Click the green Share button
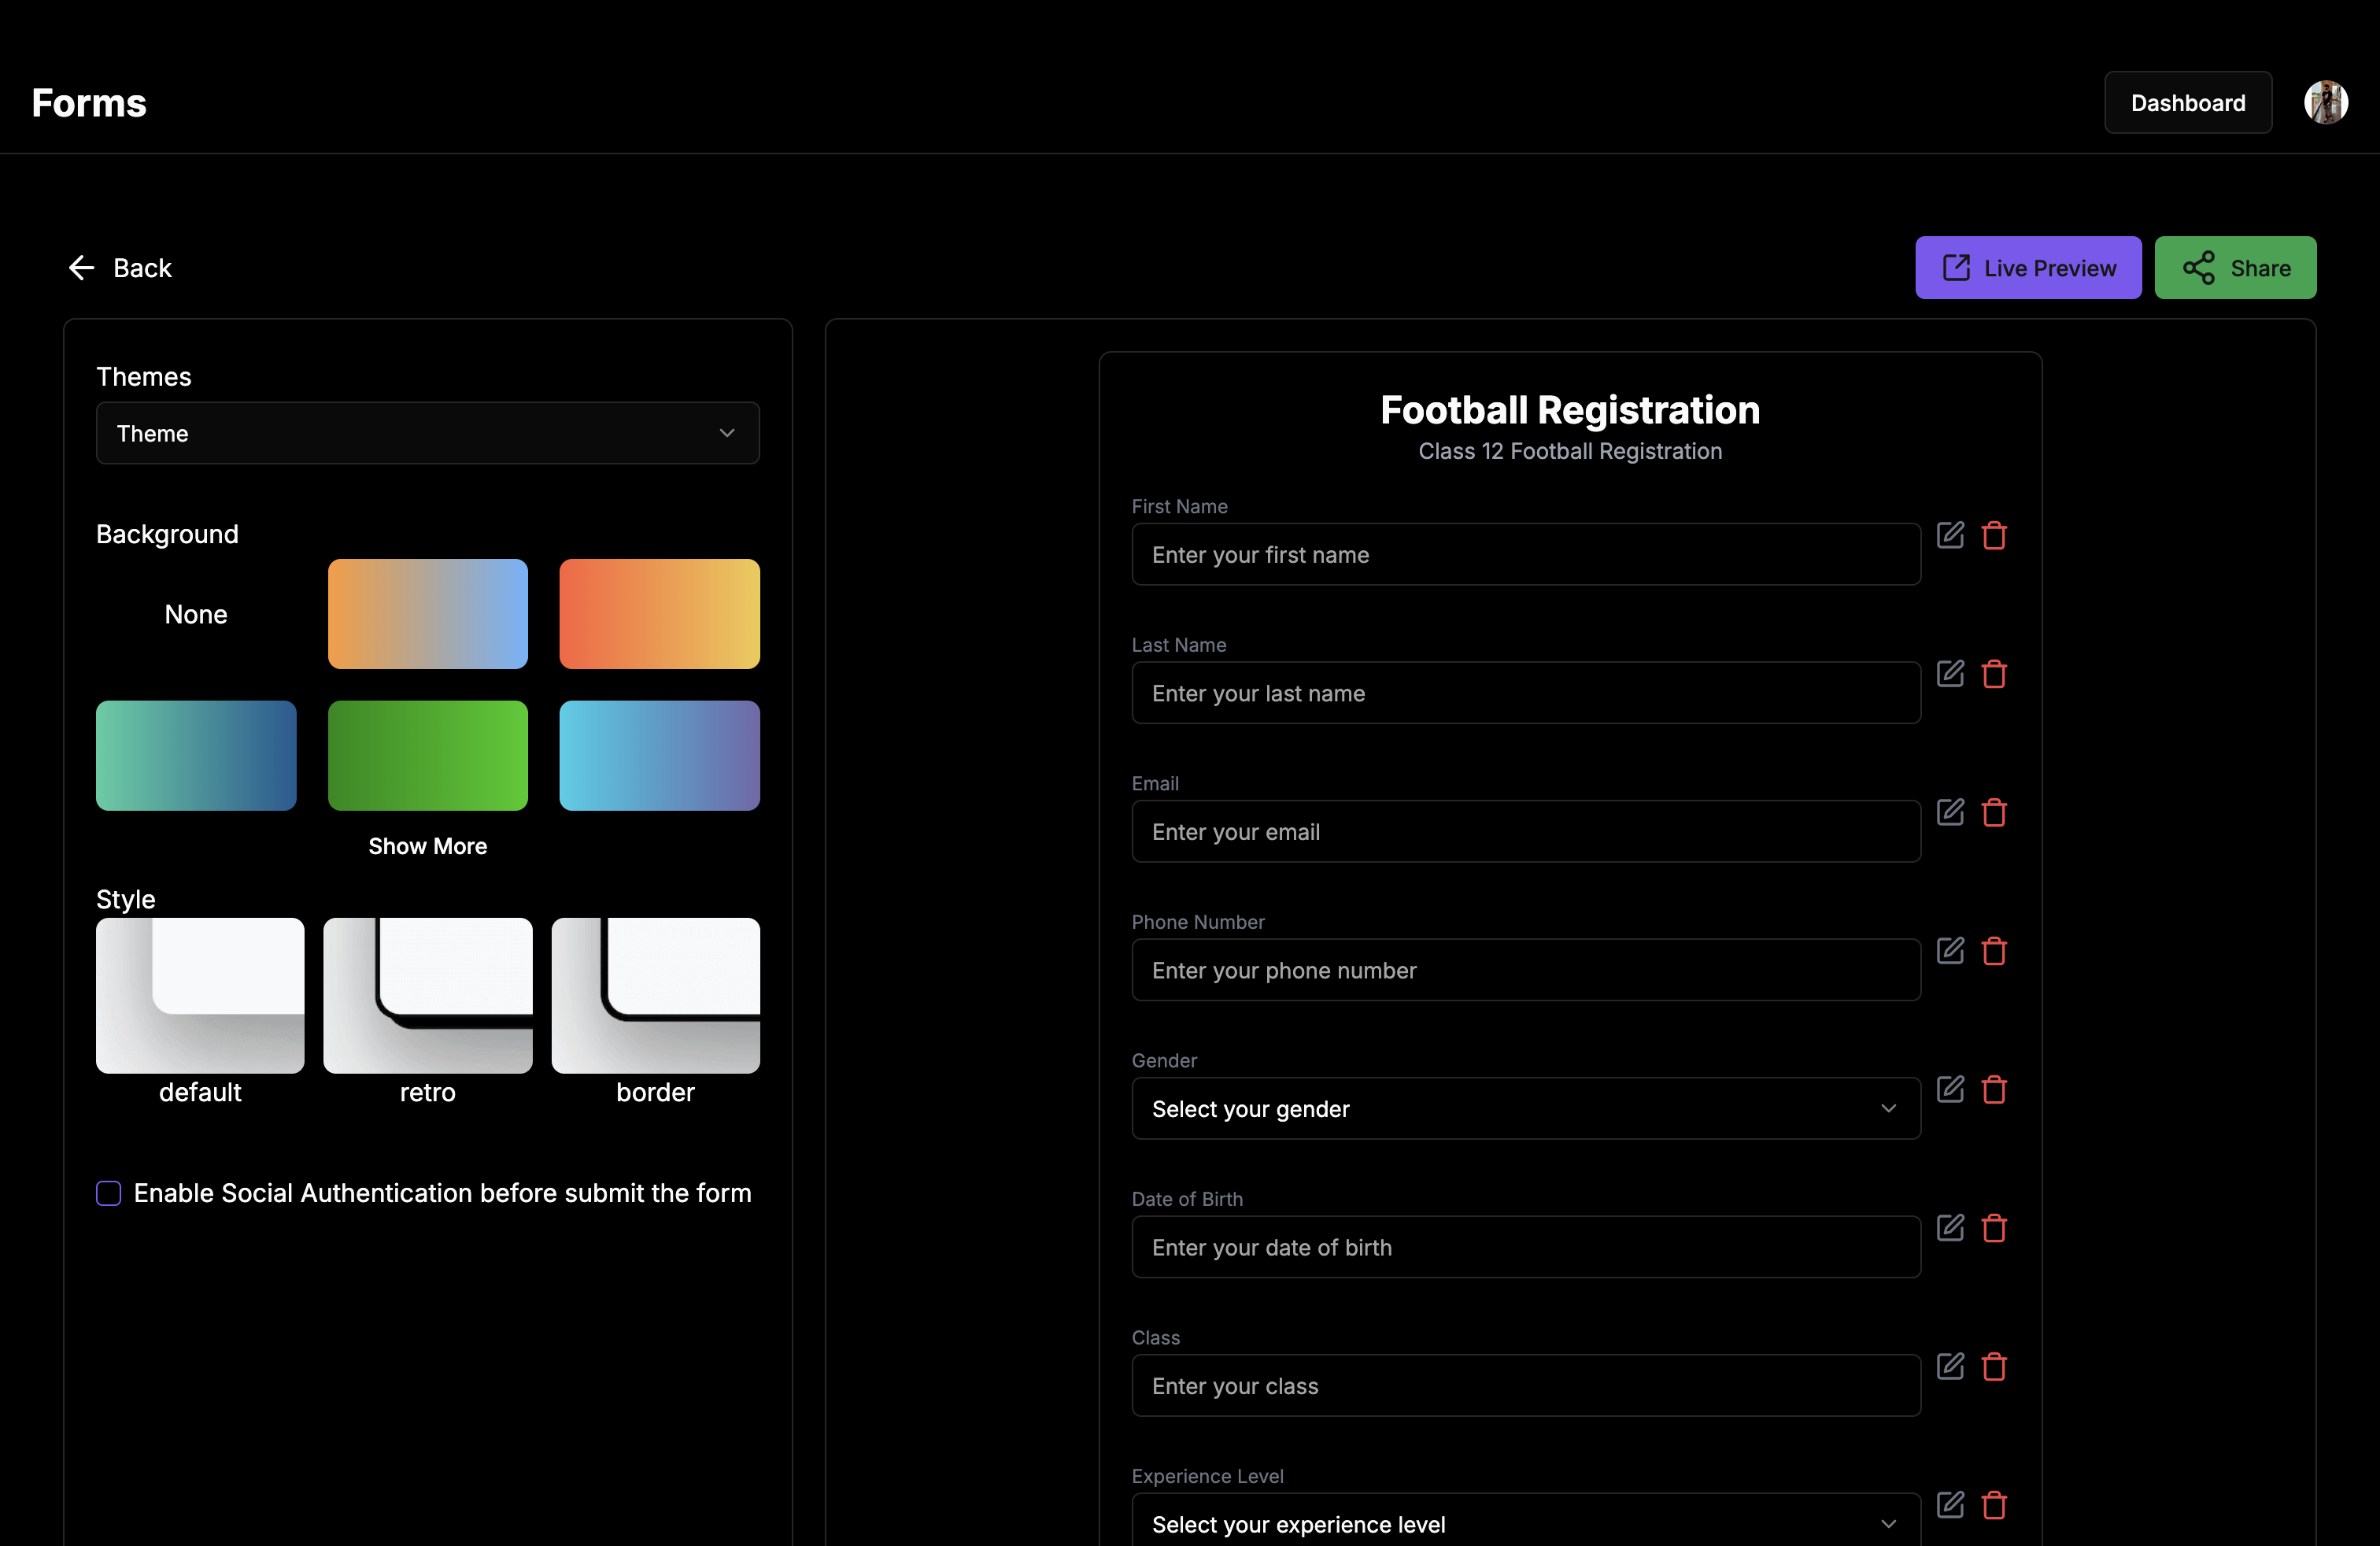Viewport: 2380px width, 1546px height. (x=2235, y=268)
